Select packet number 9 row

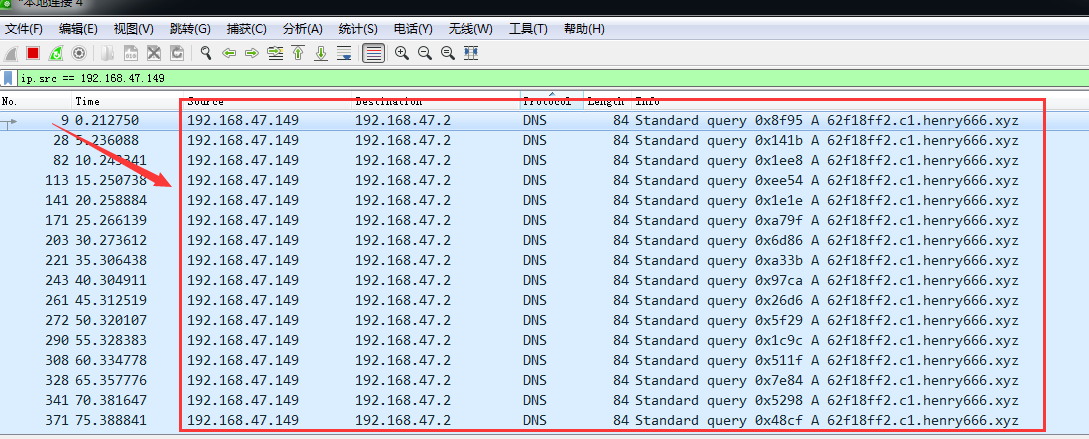544,120
